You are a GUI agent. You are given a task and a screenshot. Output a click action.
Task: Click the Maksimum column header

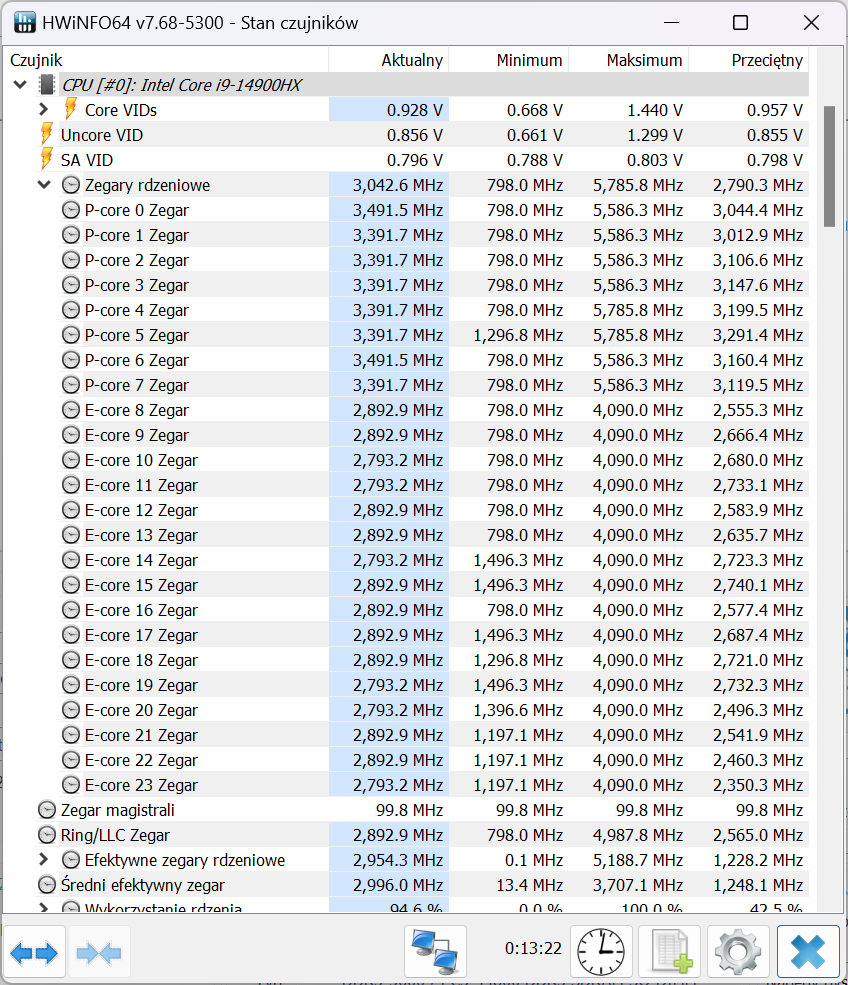coord(628,60)
